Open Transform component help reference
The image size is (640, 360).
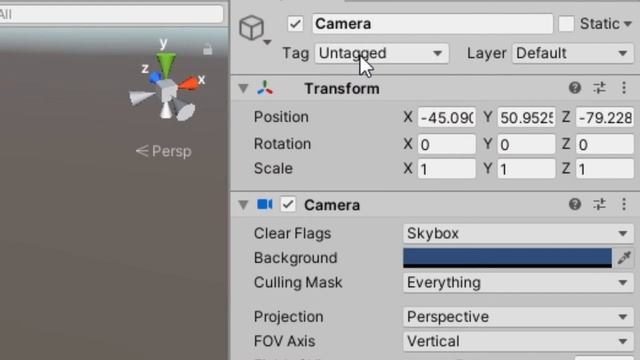pos(575,88)
